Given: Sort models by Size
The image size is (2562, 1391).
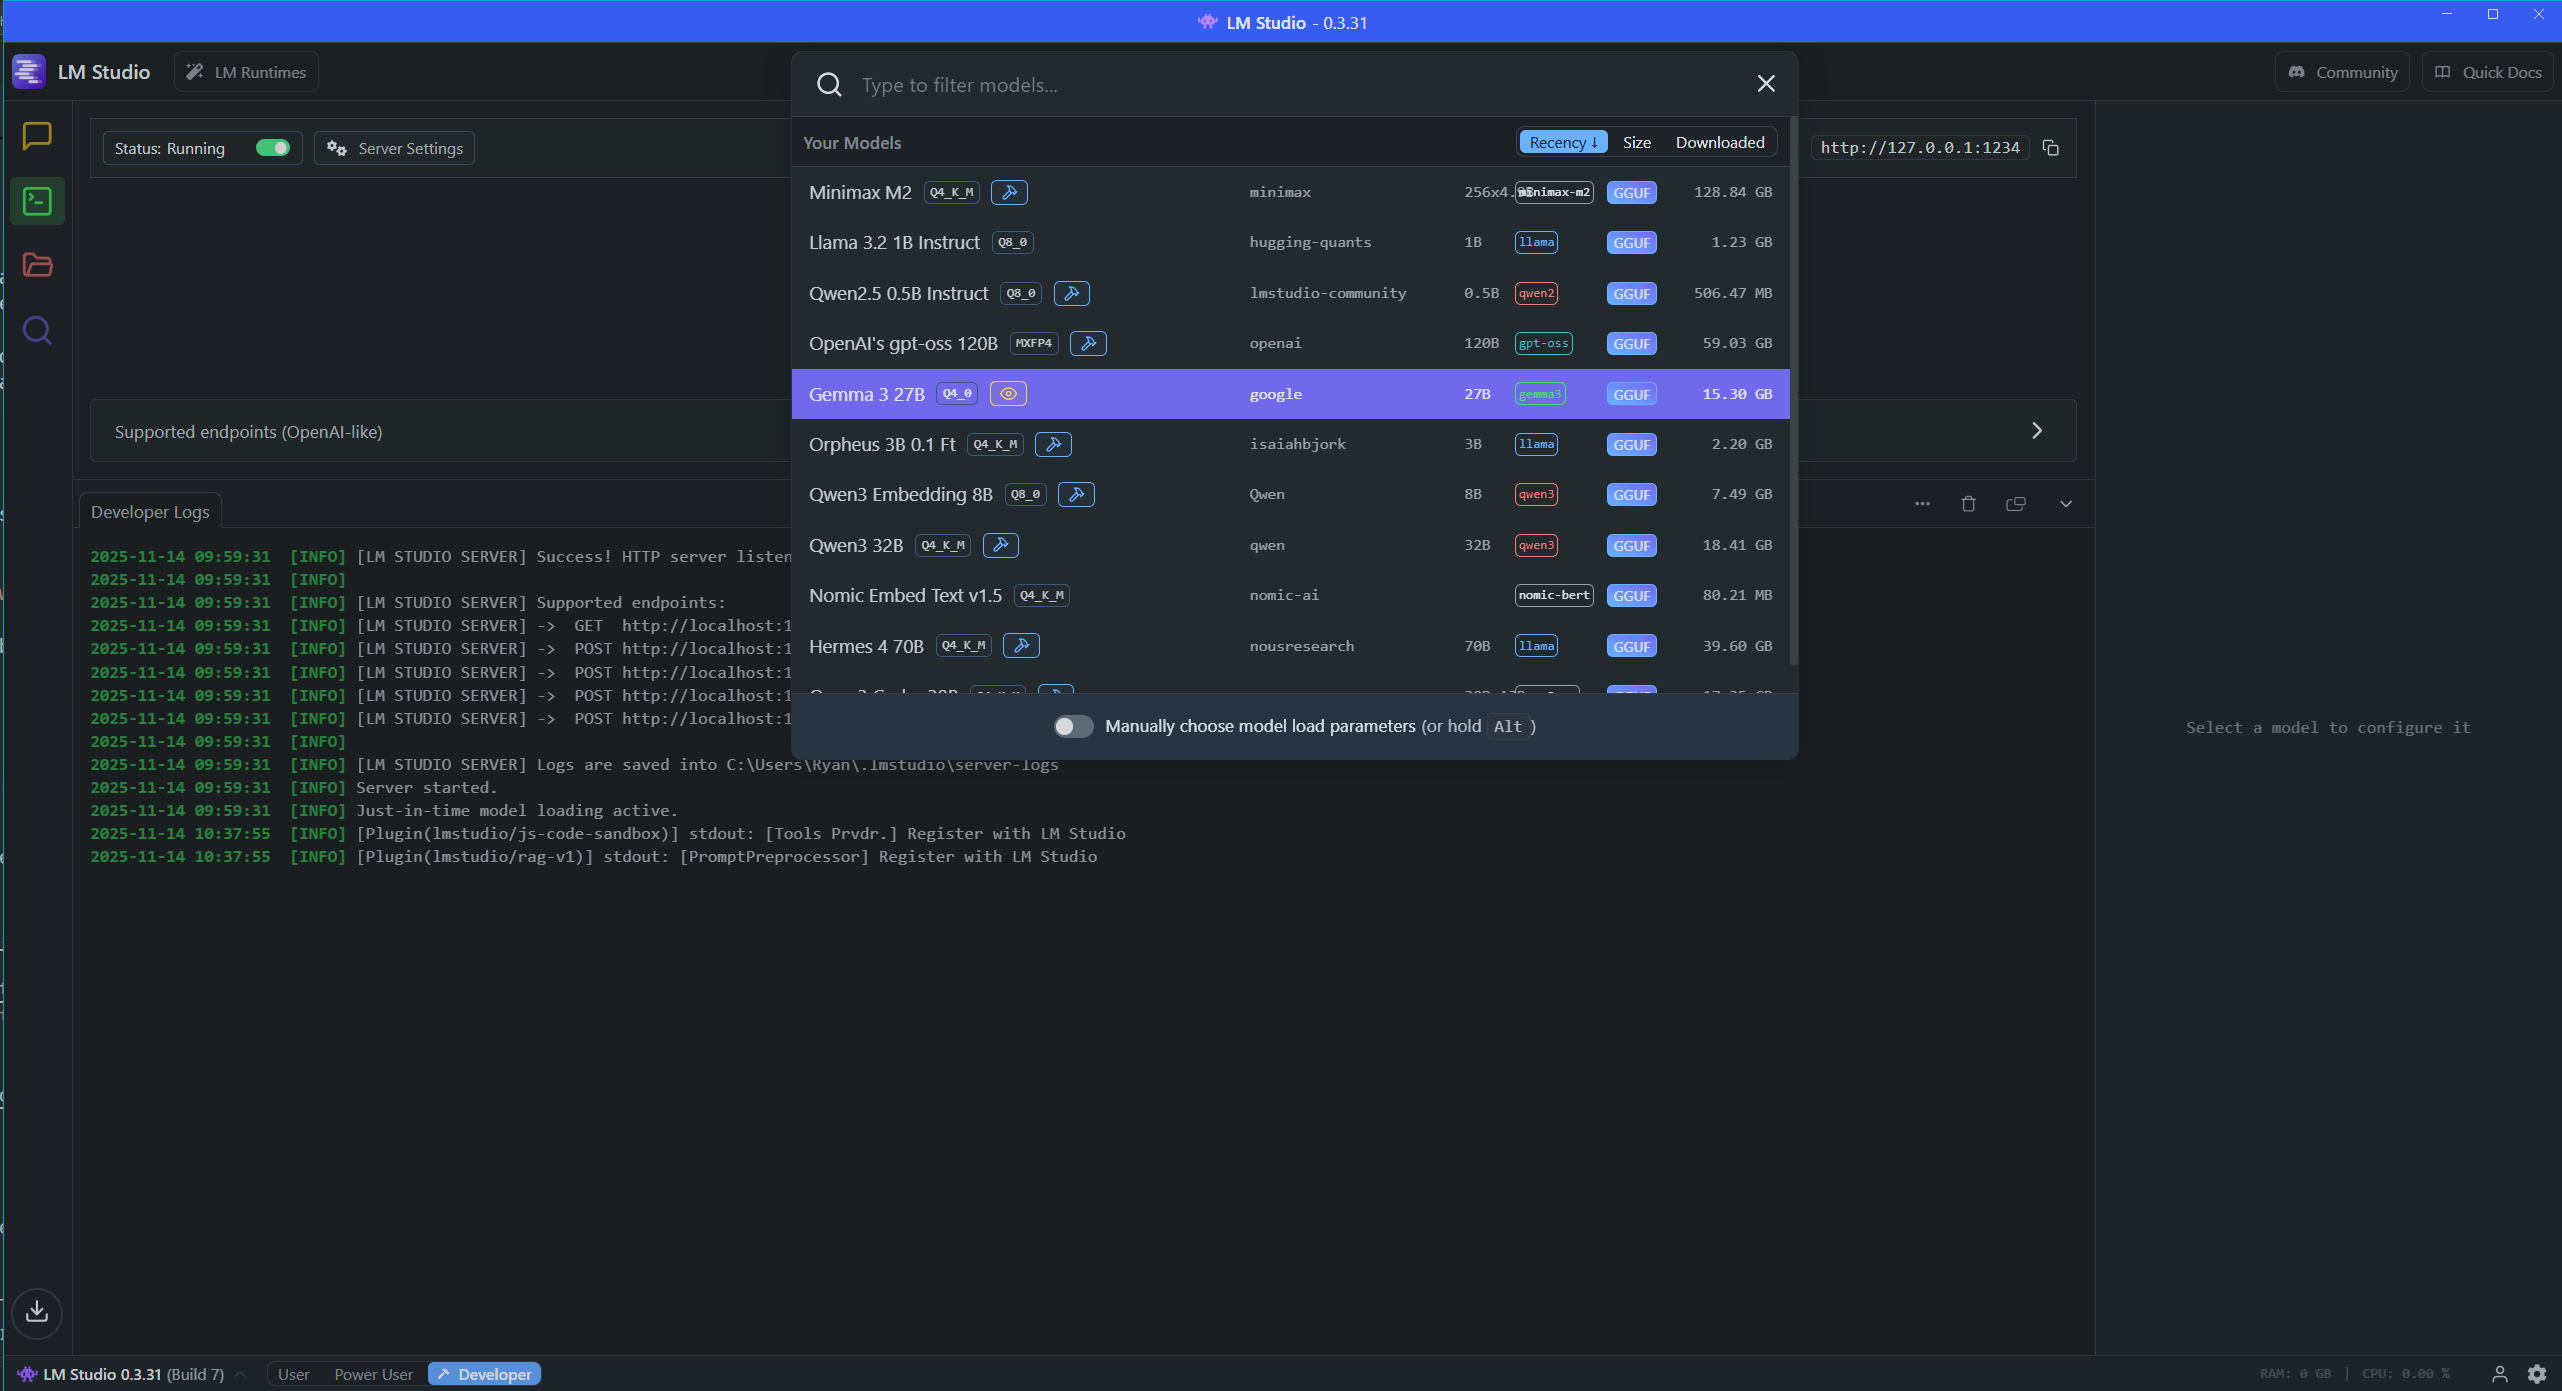Looking at the screenshot, I should pyautogui.click(x=1636, y=142).
